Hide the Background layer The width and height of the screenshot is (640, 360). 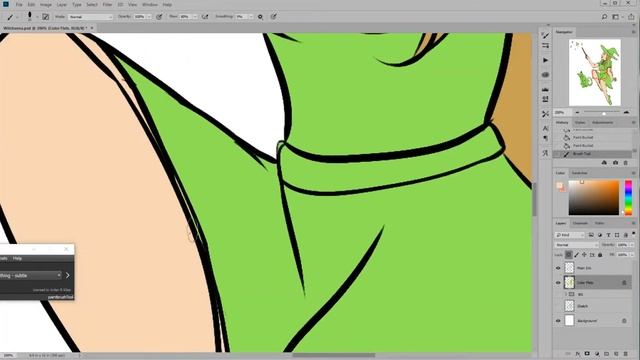pos(558,321)
